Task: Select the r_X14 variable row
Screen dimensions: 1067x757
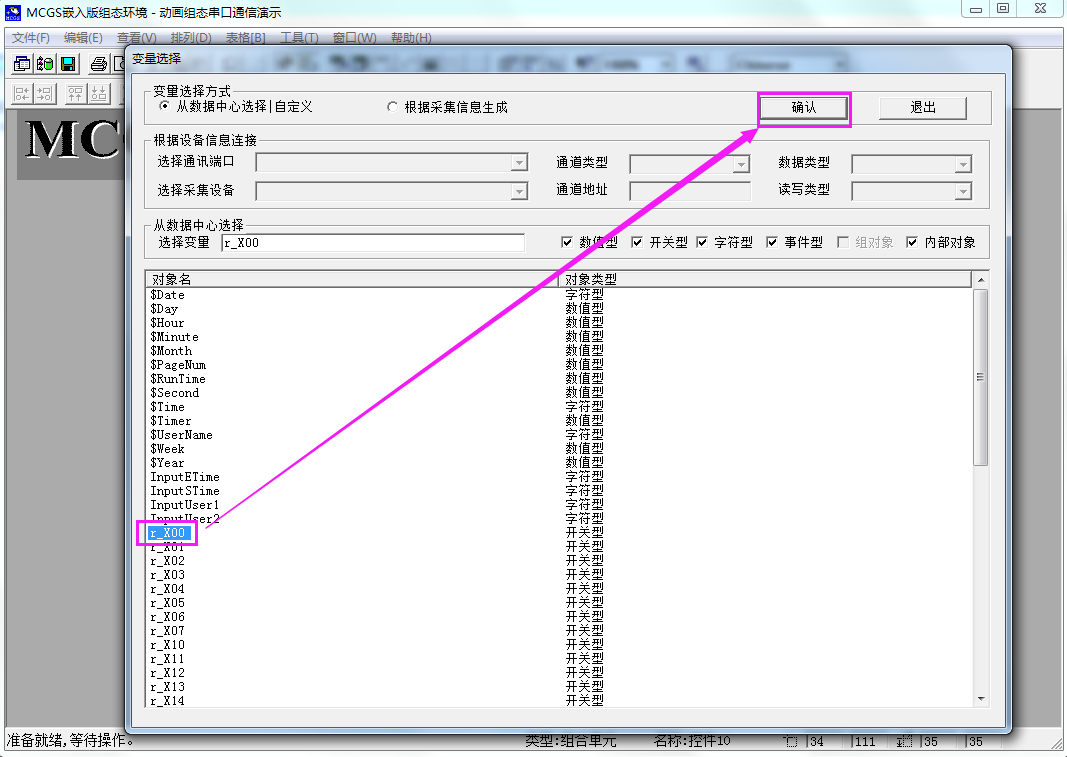Action: pos(167,700)
